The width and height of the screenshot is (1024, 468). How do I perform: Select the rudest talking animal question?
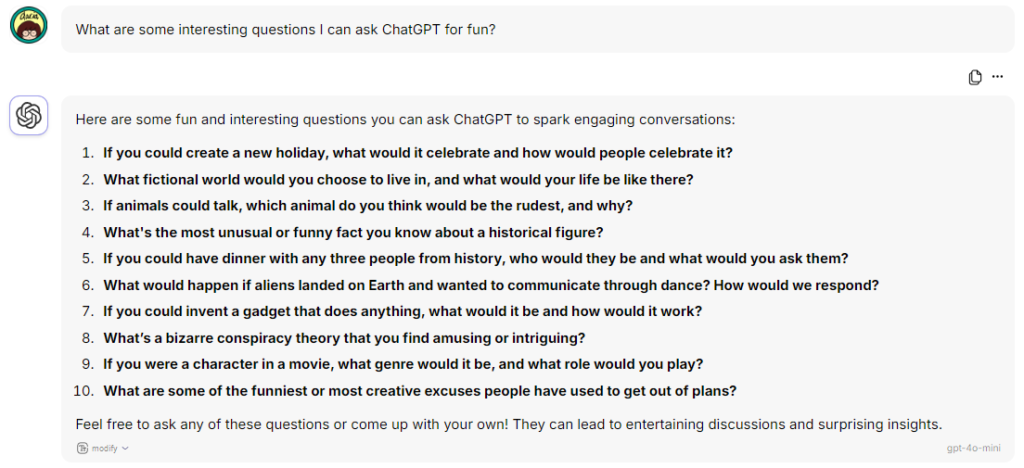[x=368, y=206]
